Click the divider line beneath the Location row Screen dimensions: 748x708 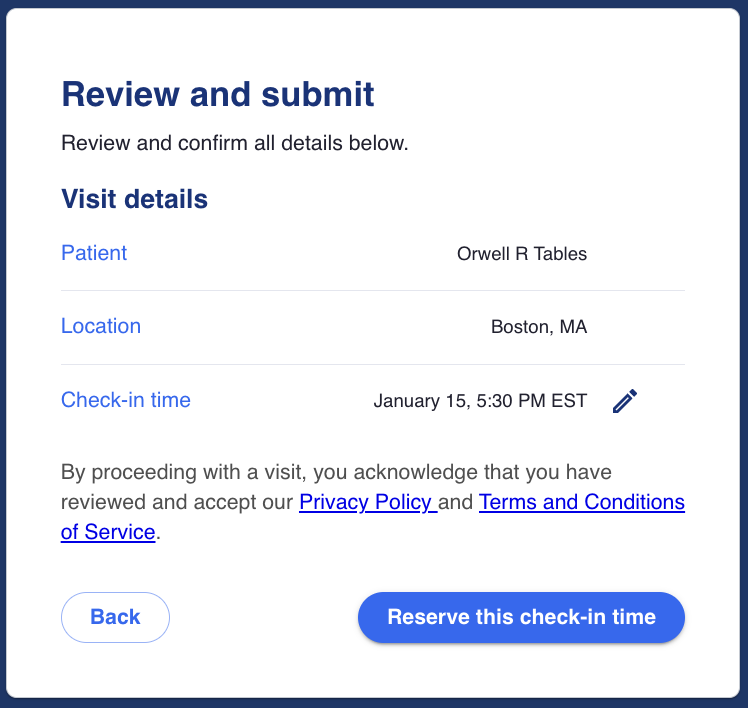373,364
